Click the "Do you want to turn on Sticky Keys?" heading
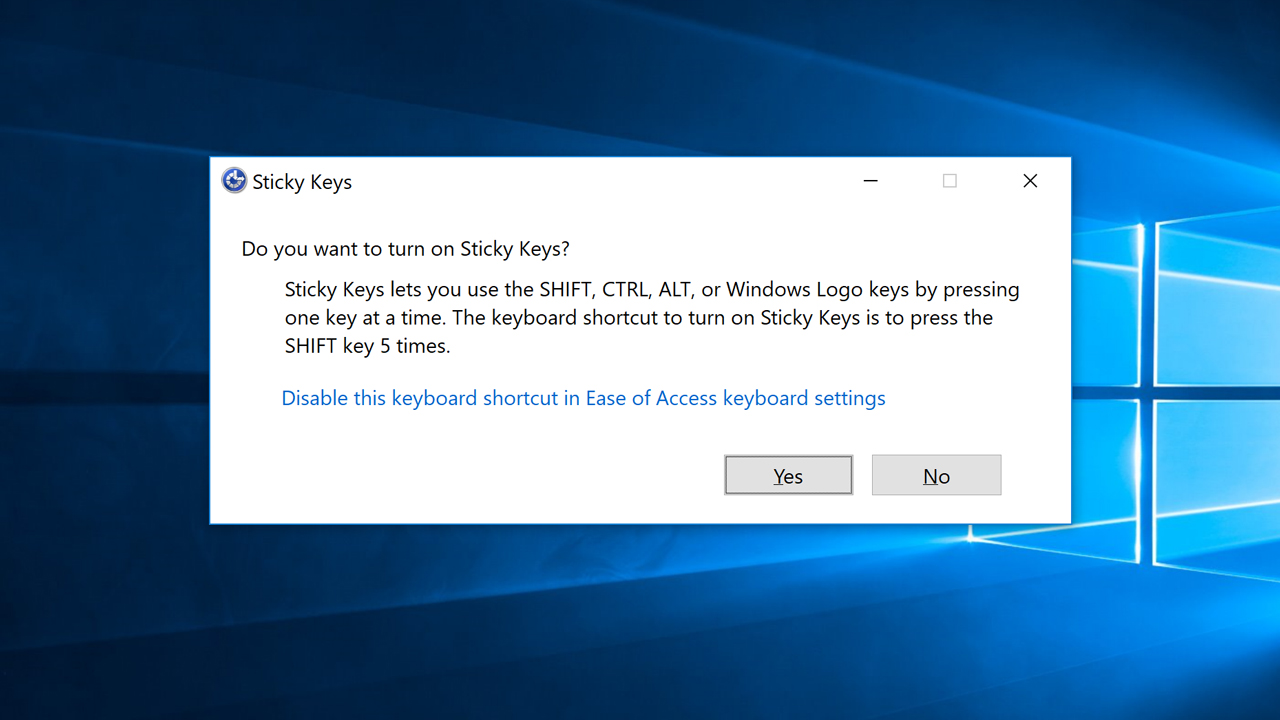This screenshot has height=720, width=1280. point(405,249)
